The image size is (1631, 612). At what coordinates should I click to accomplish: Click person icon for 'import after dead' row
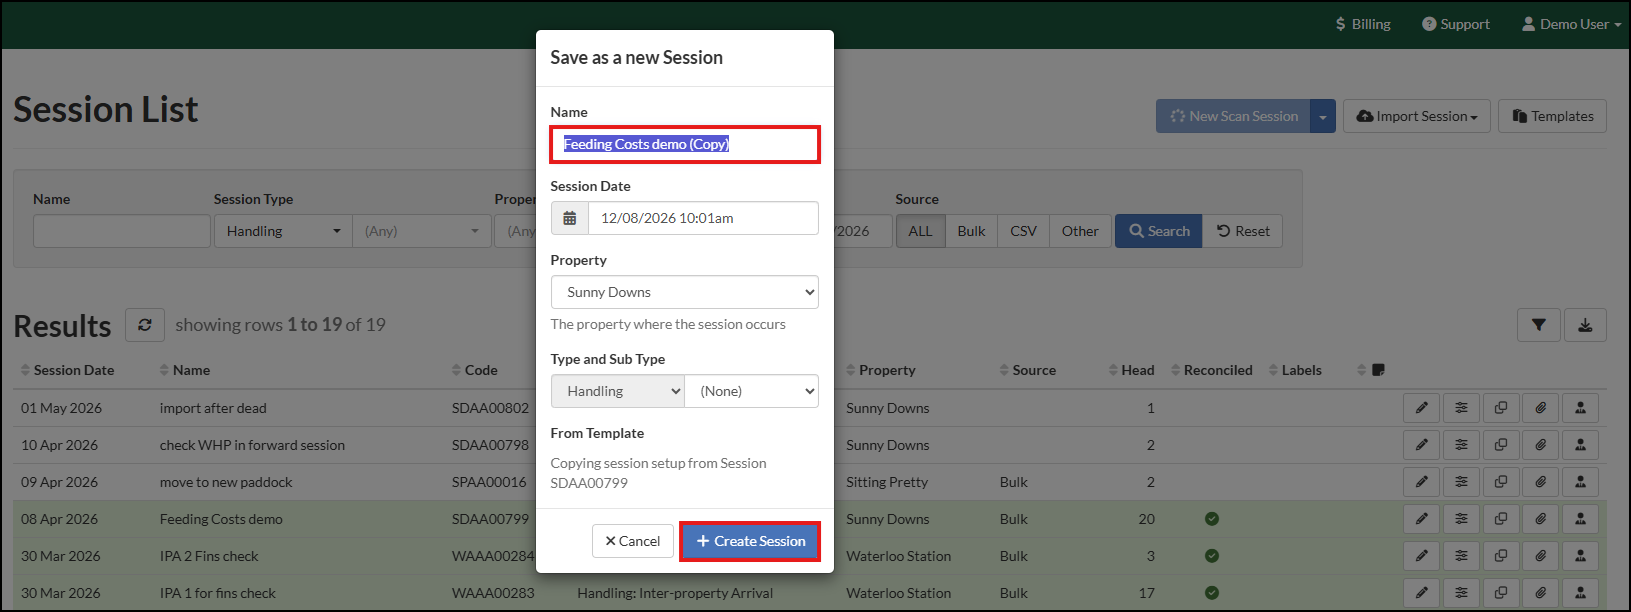[x=1580, y=408]
